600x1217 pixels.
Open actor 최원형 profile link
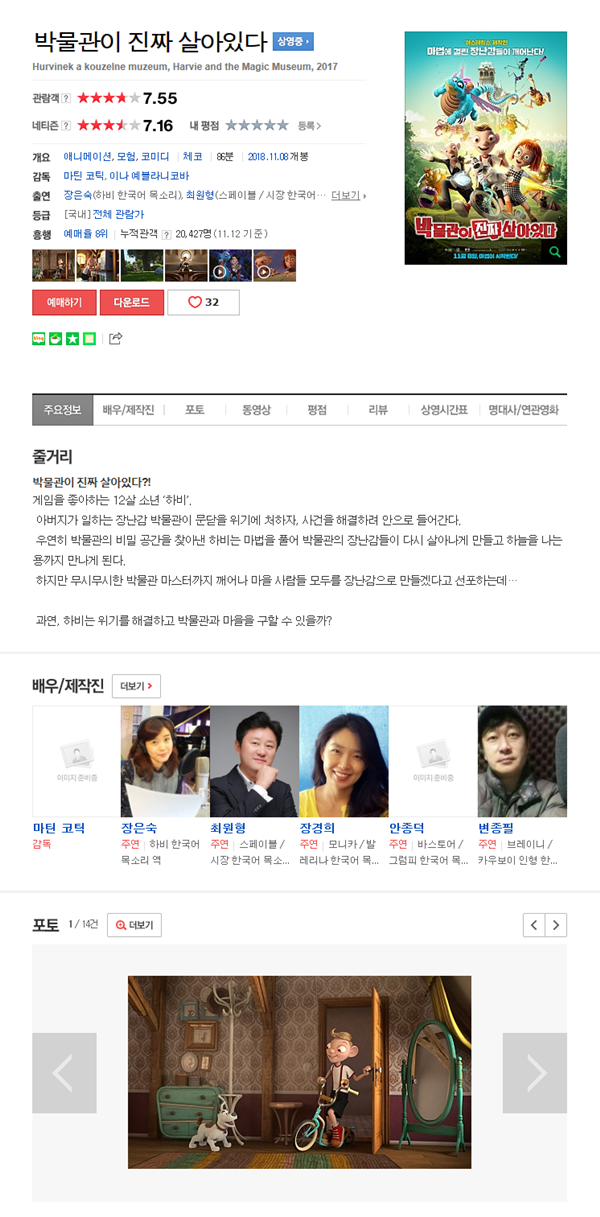click(228, 828)
